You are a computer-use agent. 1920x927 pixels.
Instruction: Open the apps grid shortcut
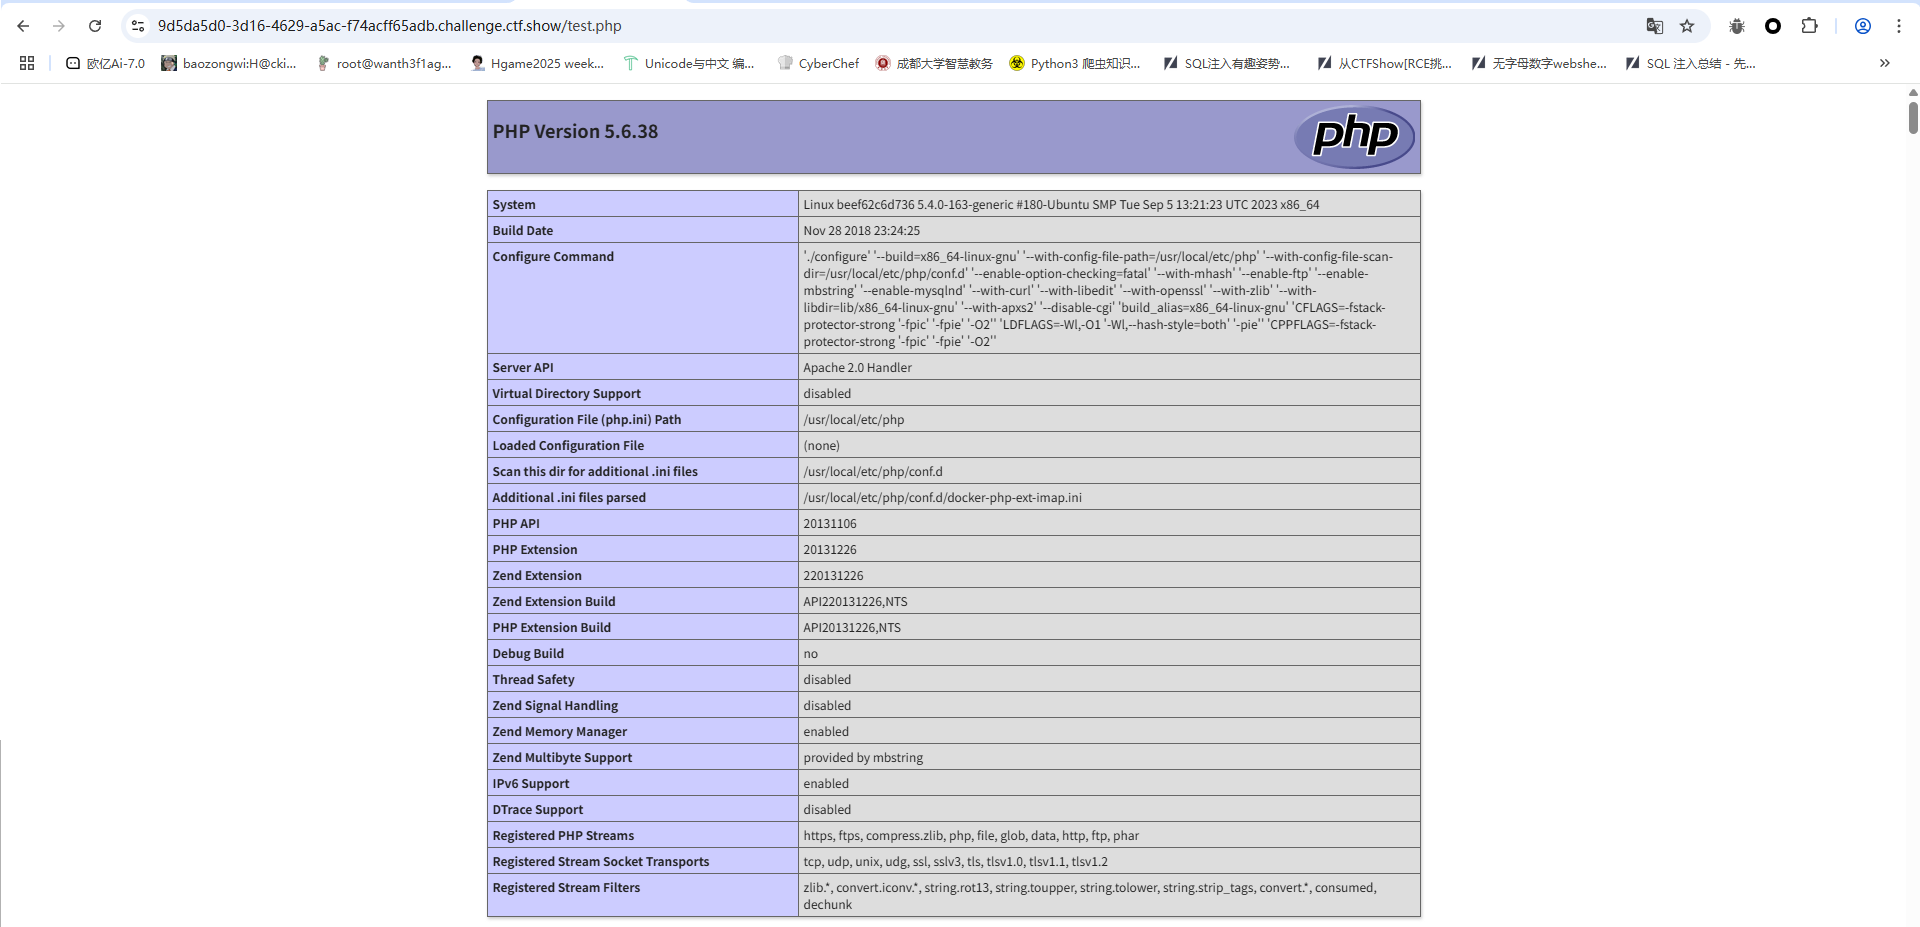pos(27,63)
